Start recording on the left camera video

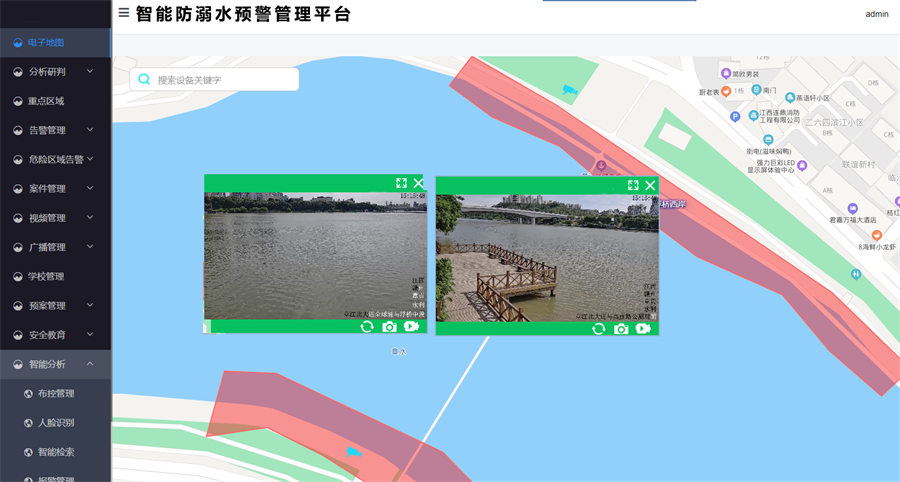(x=411, y=326)
